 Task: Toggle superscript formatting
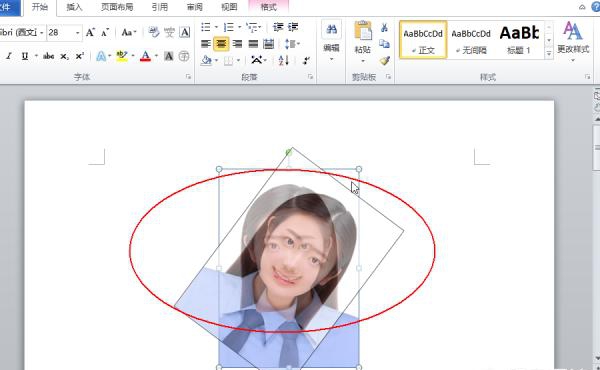pyautogui.click(x=80, y=56)
